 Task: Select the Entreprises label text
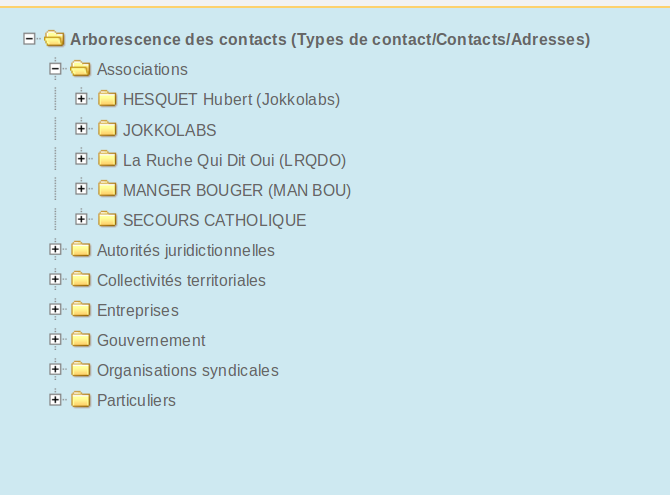click(138, 311)
